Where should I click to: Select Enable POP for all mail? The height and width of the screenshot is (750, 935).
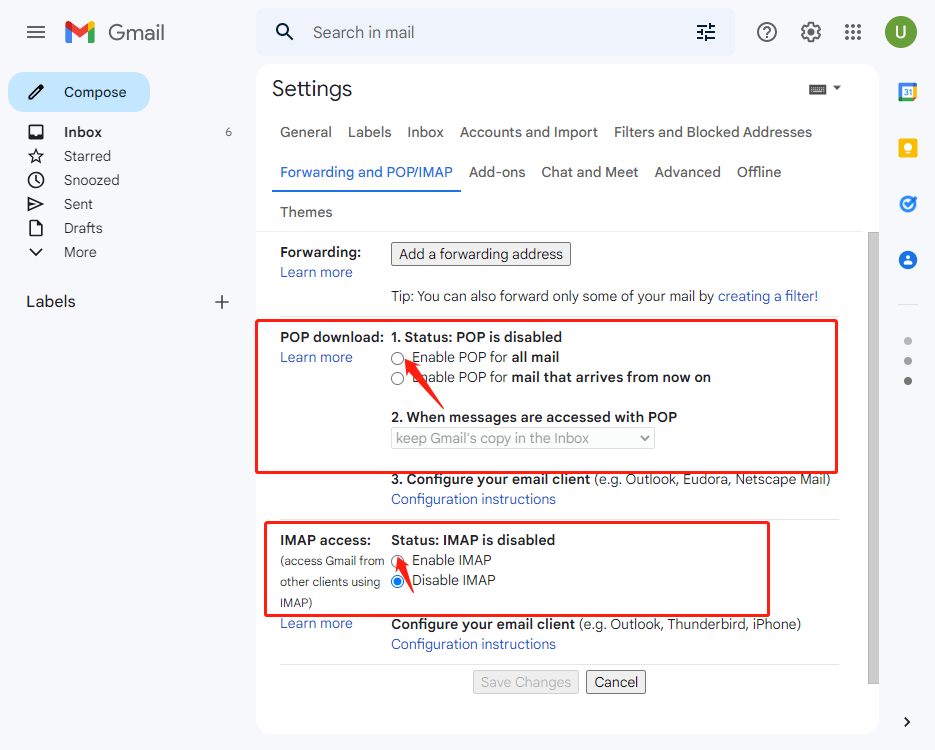point(398,358)
